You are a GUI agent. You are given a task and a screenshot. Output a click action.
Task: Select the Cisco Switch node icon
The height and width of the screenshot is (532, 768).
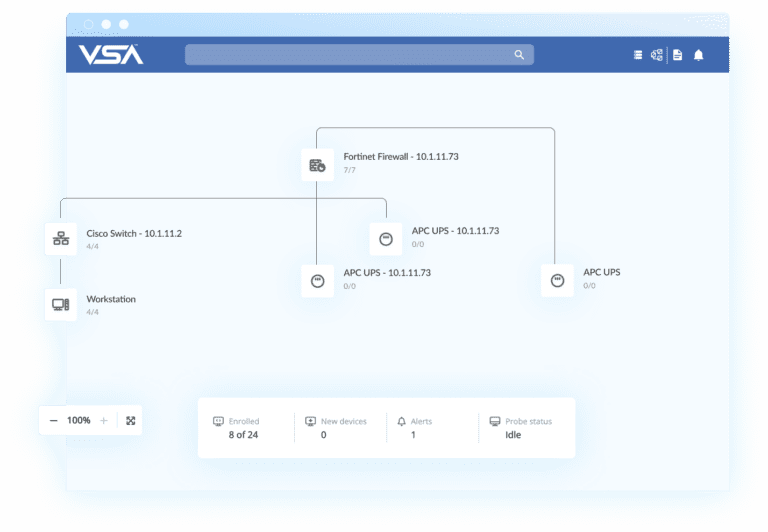tap(61, 239)
